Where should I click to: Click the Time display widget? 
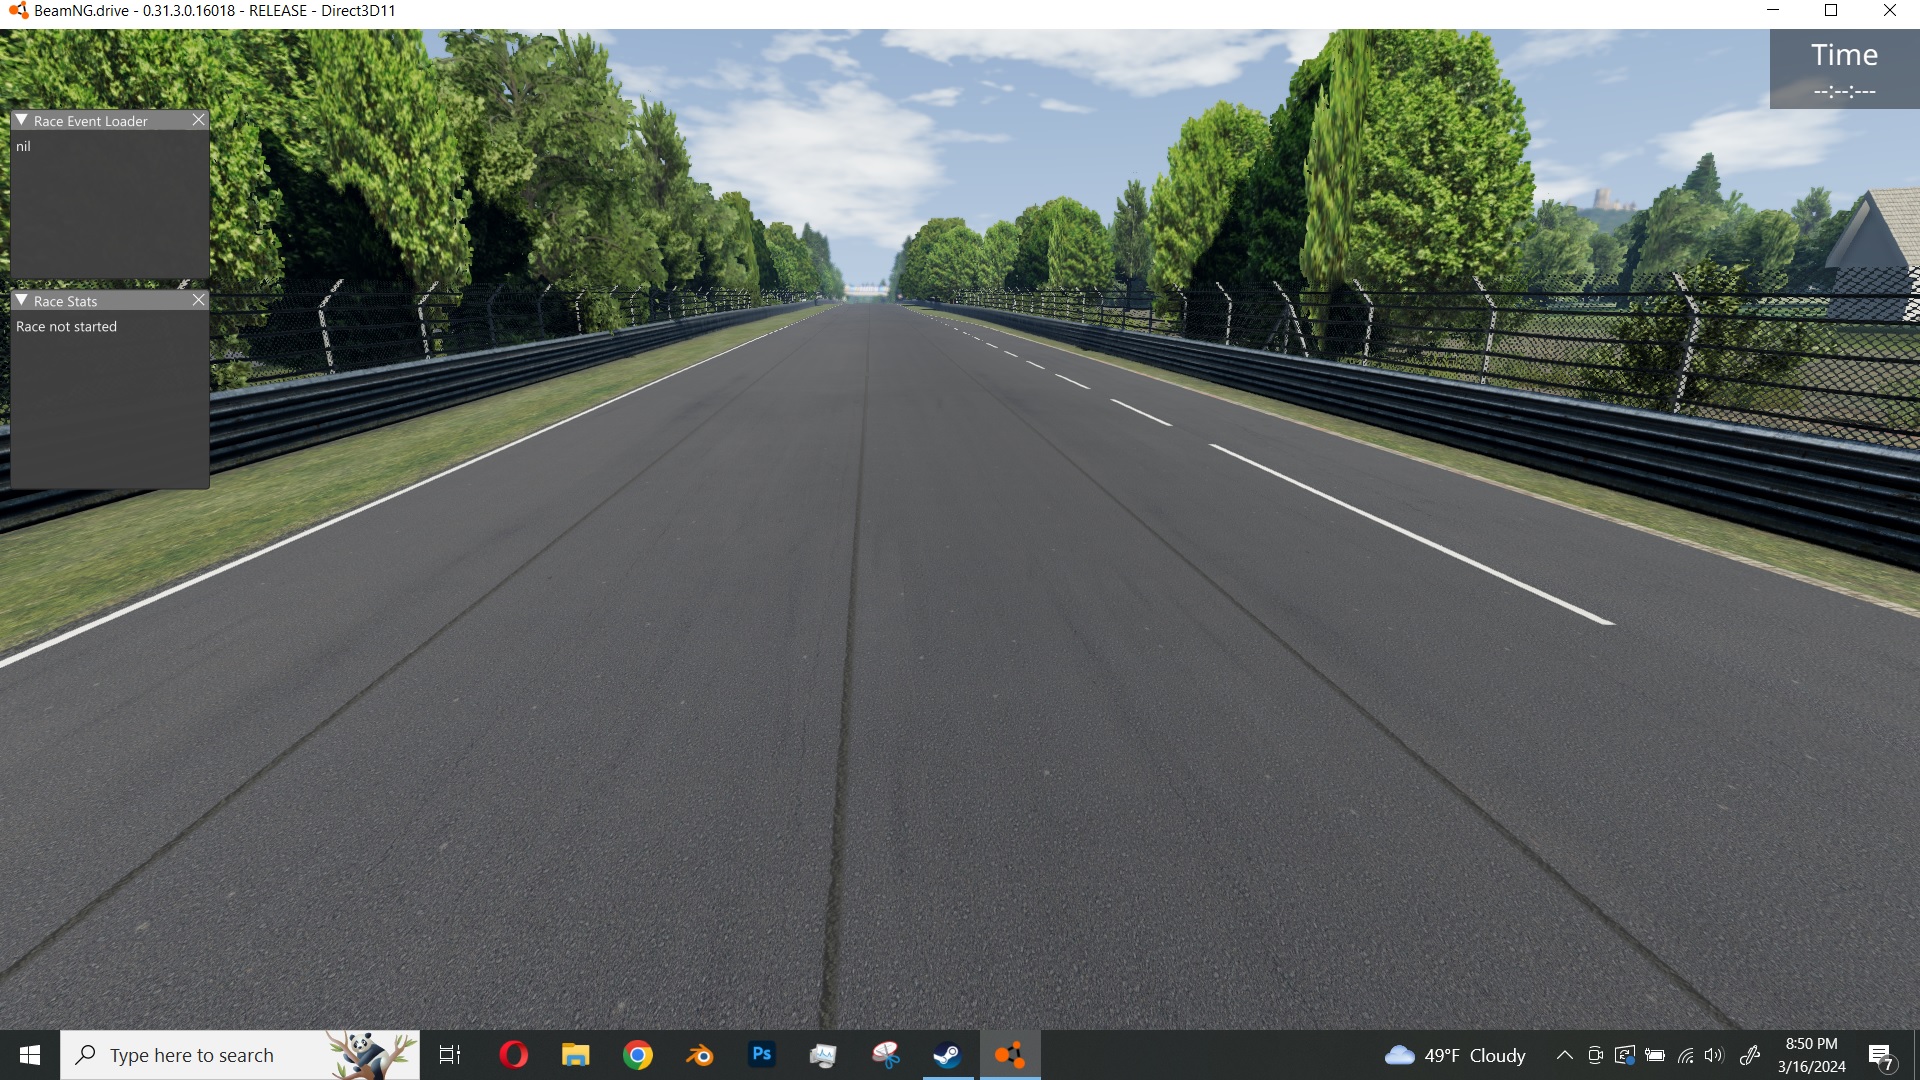[1844, 69]
